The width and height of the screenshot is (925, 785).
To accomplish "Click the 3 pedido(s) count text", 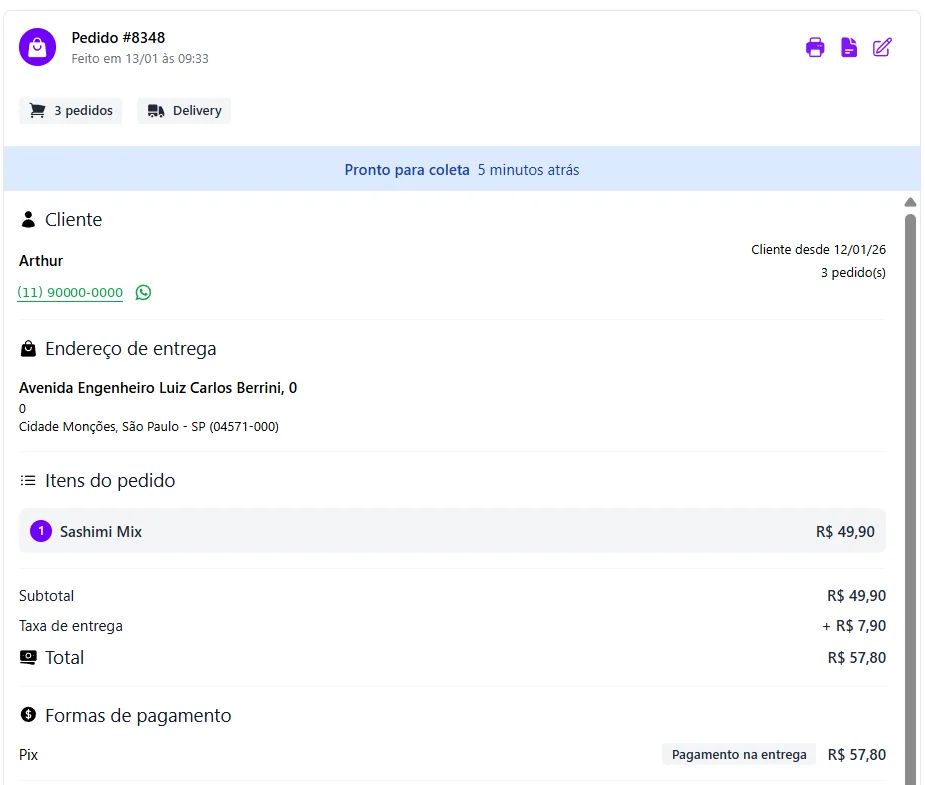I will pos(853,272).
